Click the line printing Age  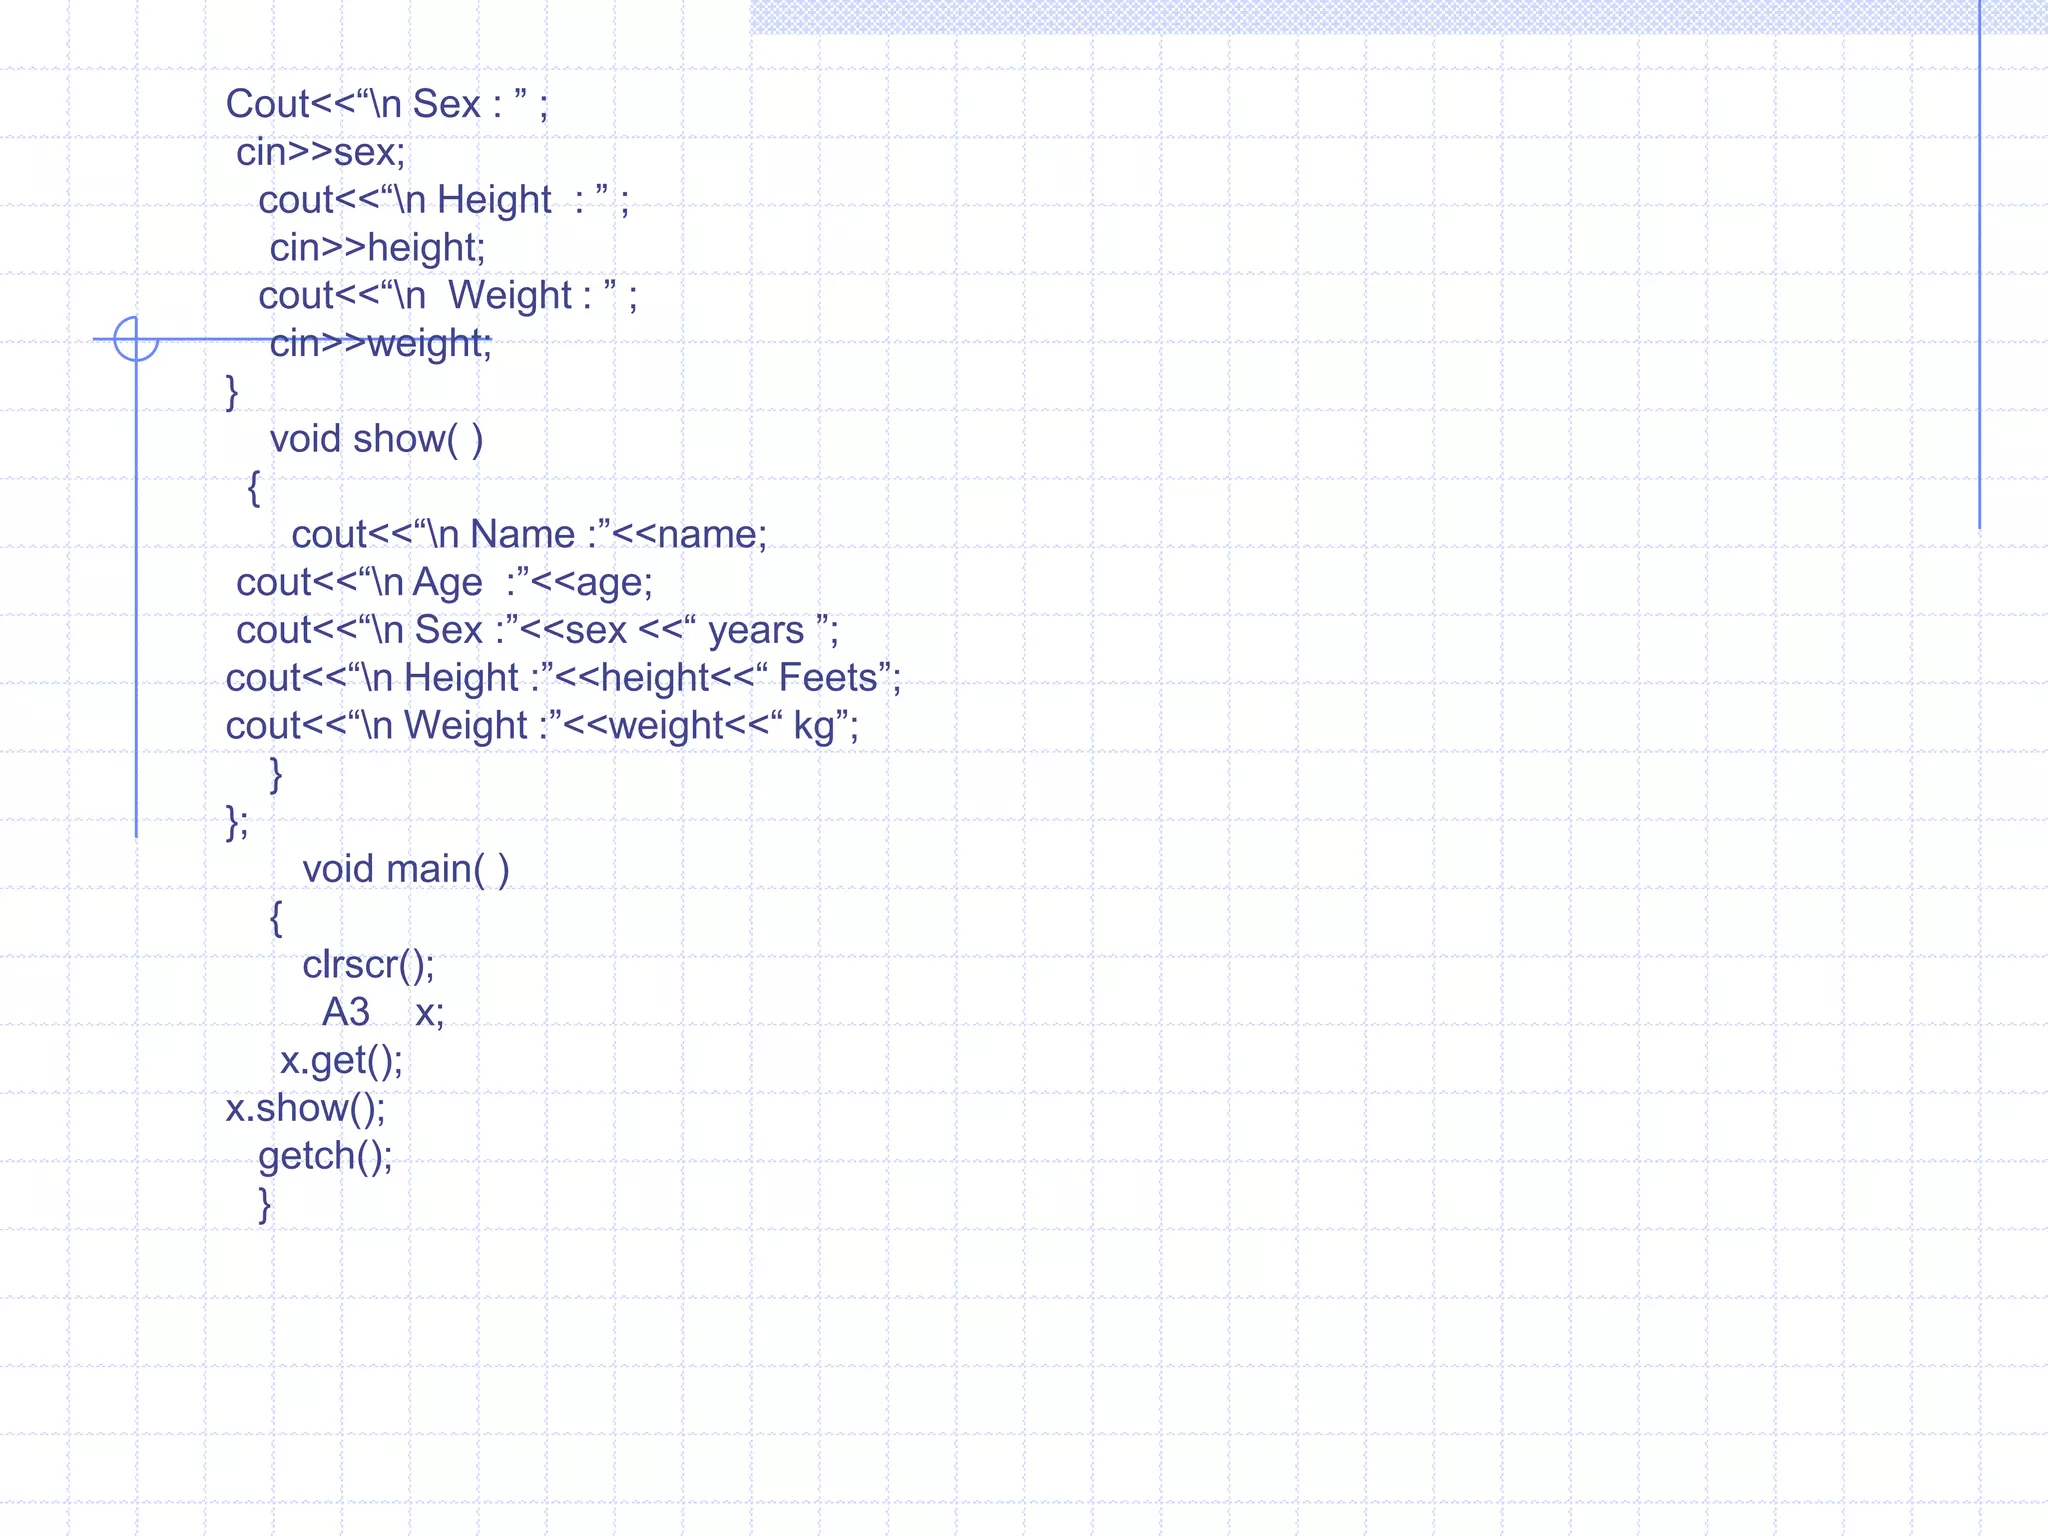[x=444, y=582]
